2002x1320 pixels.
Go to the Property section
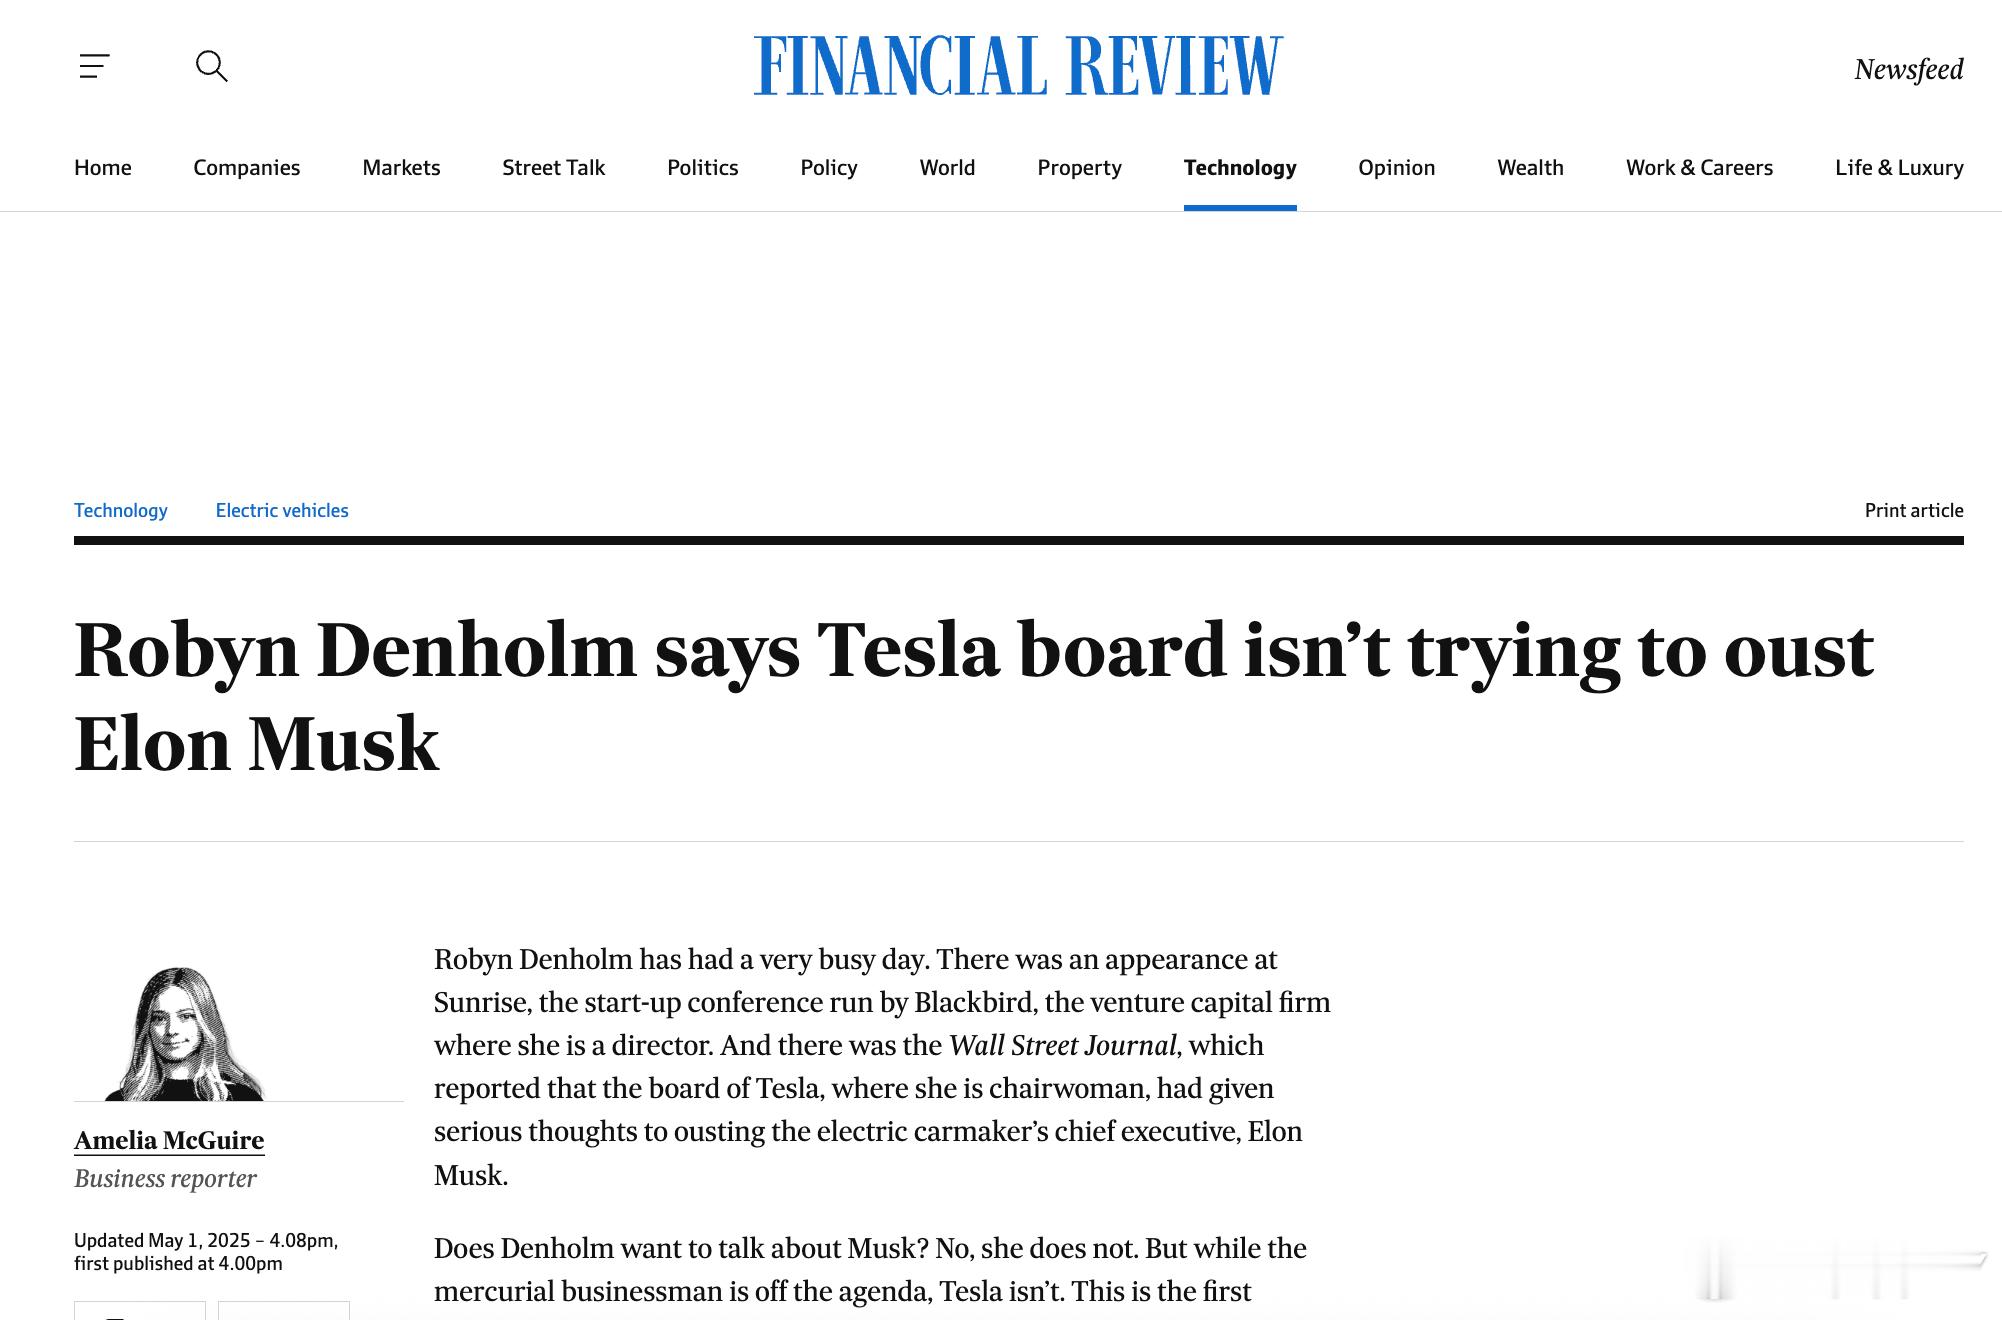(1079, 168)
